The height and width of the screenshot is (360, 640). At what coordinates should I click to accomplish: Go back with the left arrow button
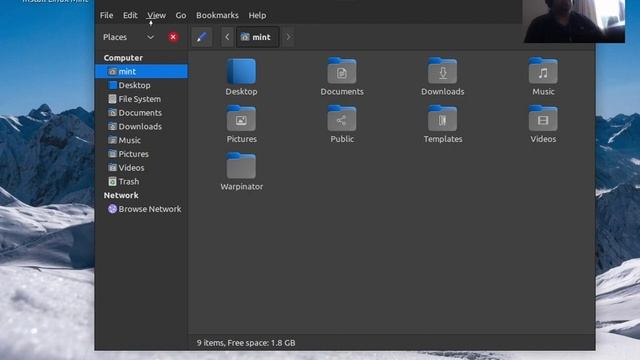tap(227, 37)
